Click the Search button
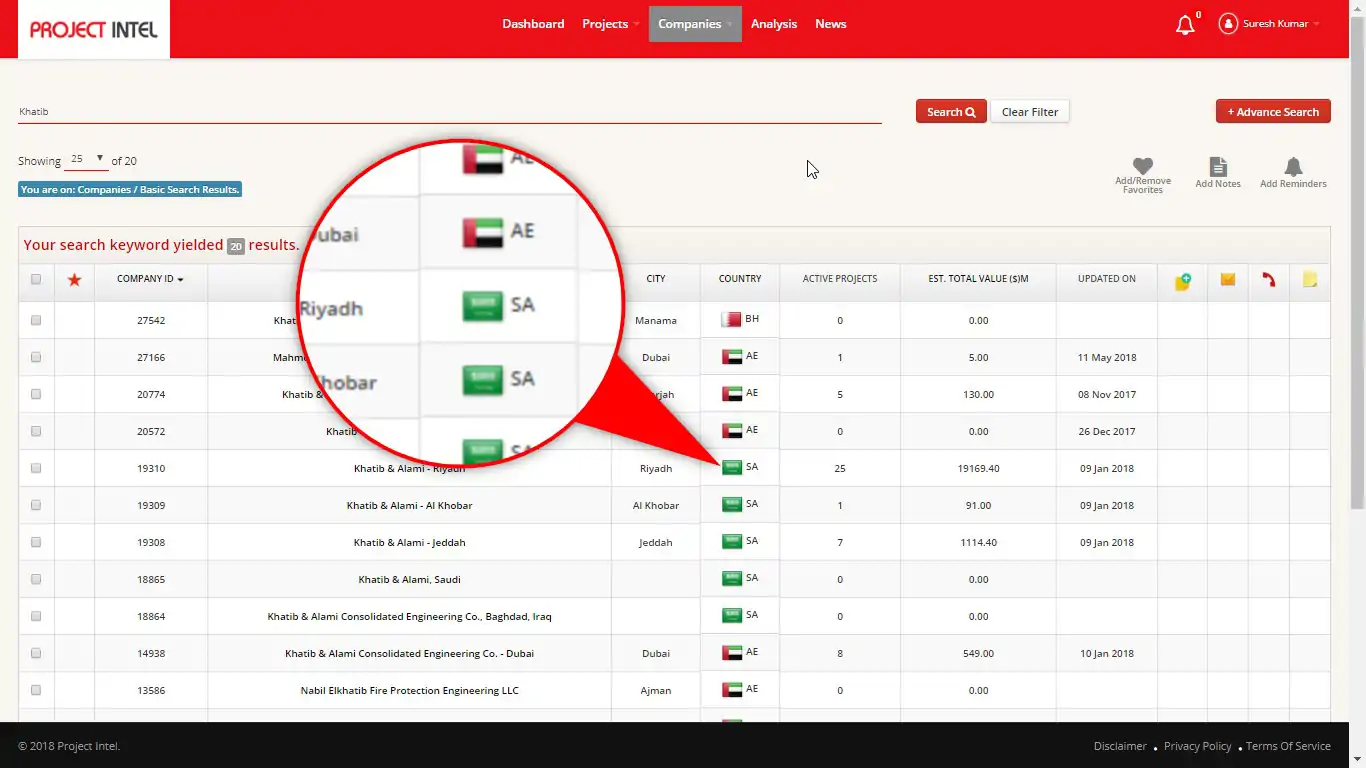Image resolution: width=1366 pixels, height=768 pixels. pos(951,112)
